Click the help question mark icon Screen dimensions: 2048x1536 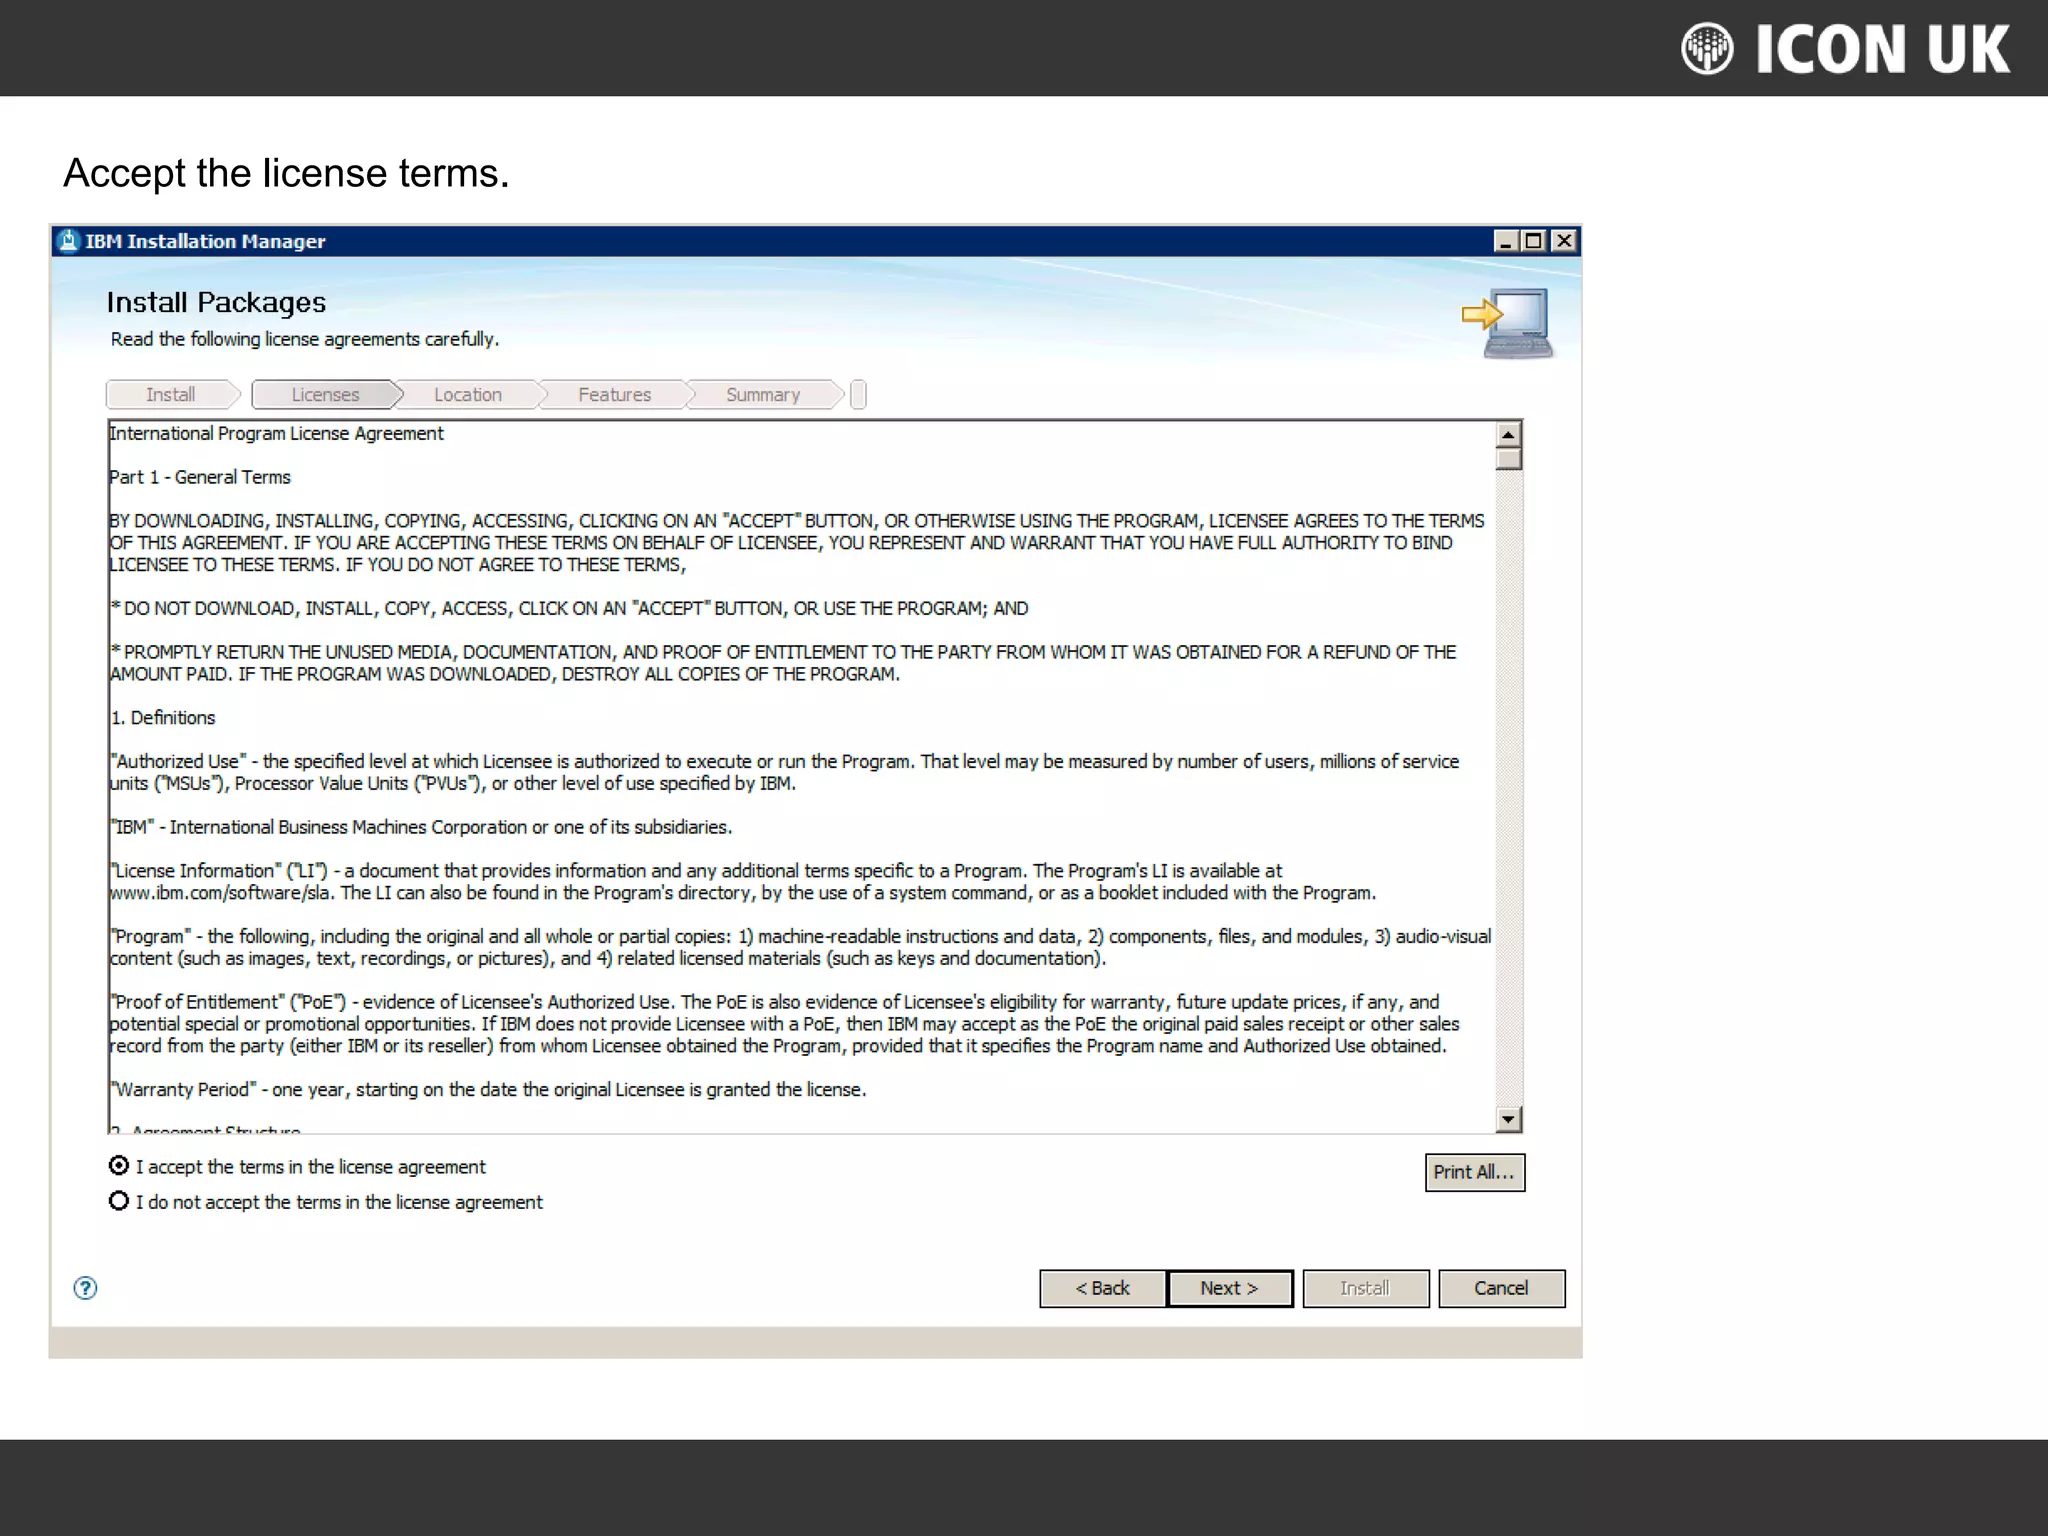click(86, 1288)
